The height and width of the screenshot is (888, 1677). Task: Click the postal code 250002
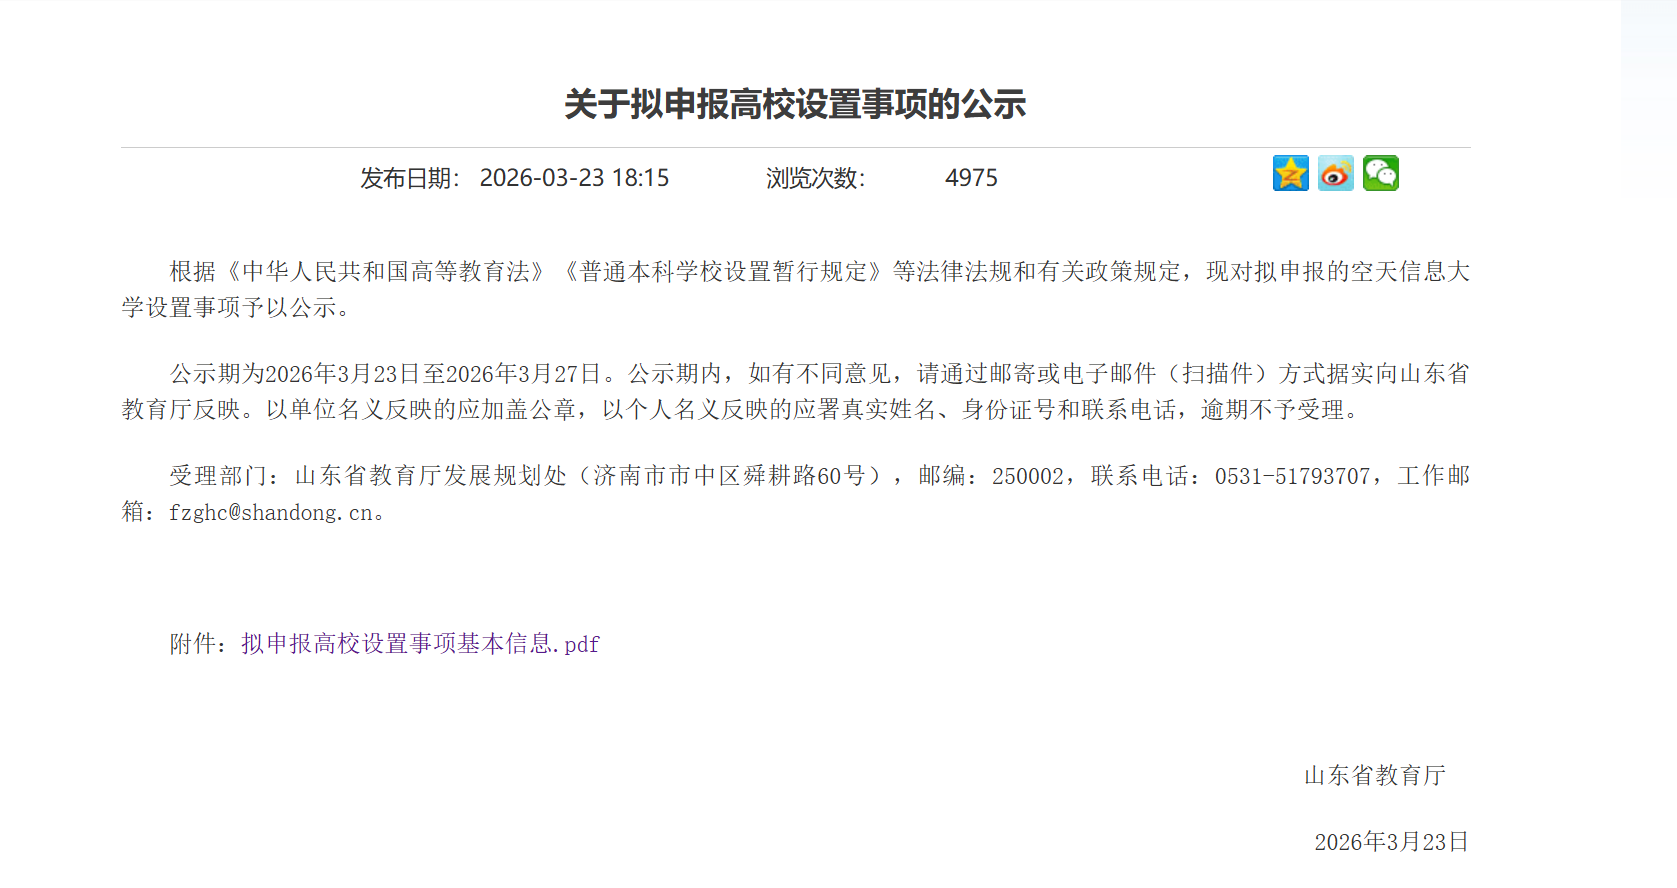click(1028, 477)
